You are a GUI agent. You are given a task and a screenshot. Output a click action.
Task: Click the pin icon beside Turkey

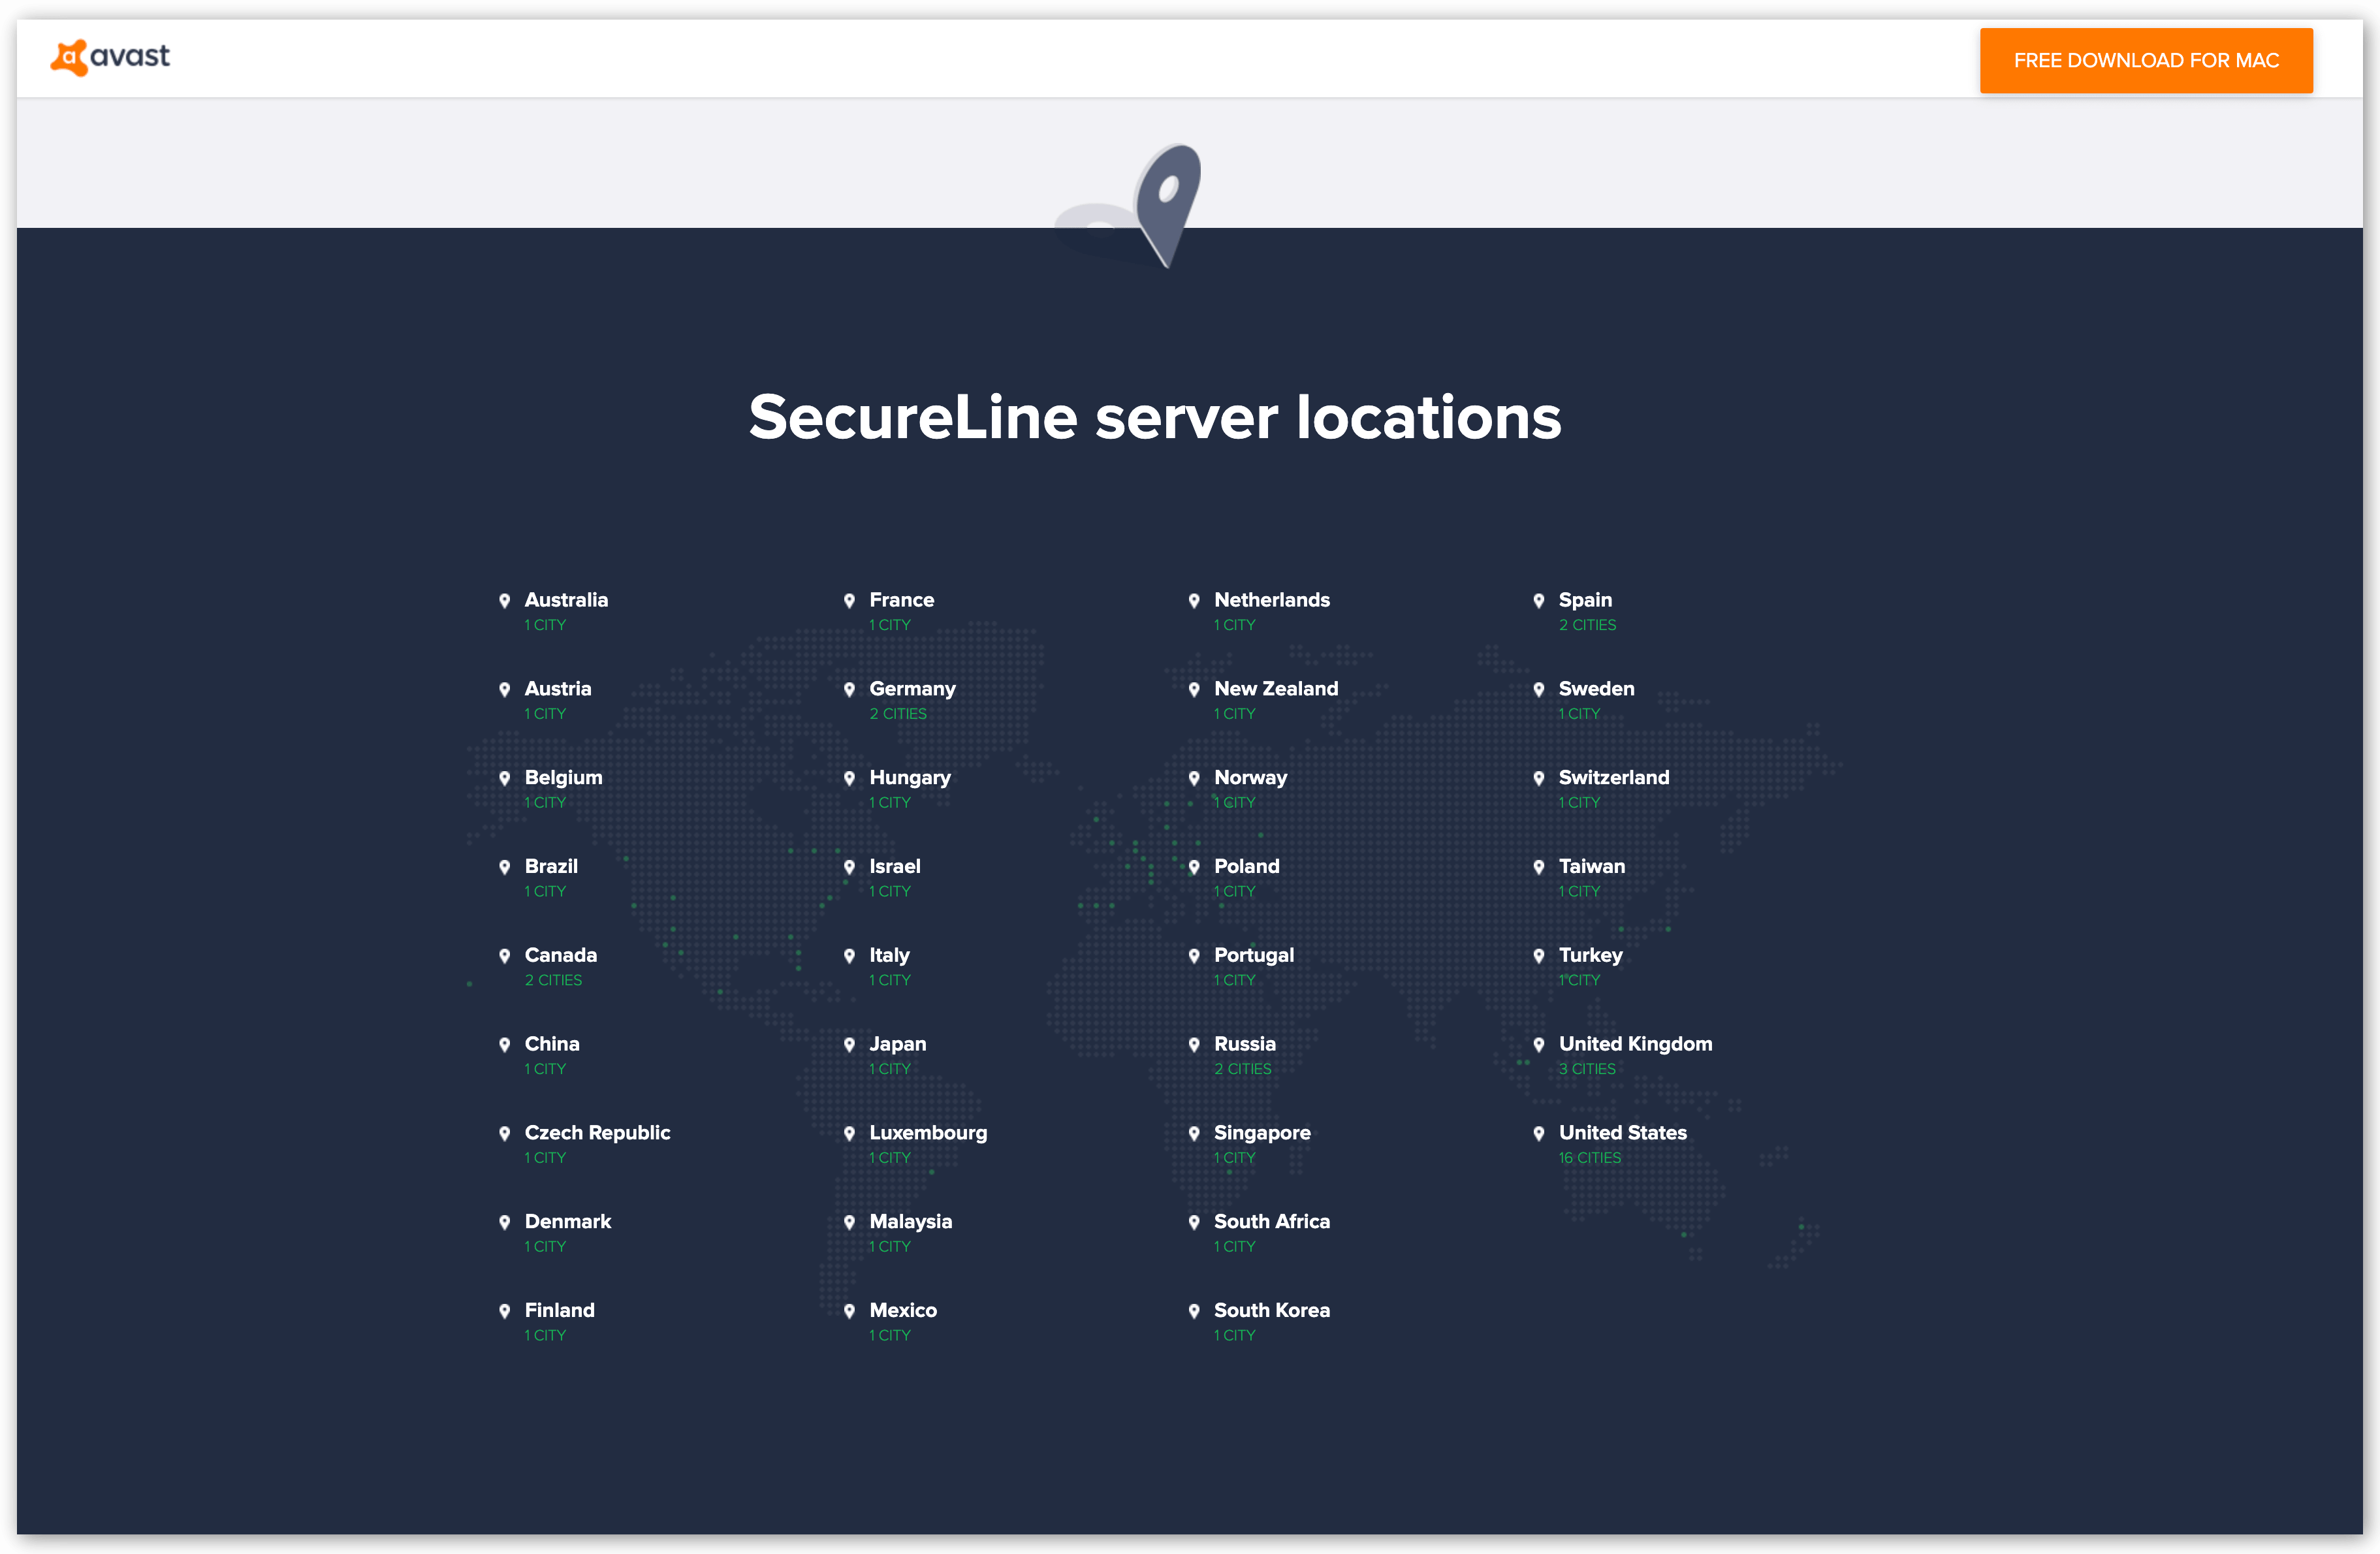pos(1539,956)
